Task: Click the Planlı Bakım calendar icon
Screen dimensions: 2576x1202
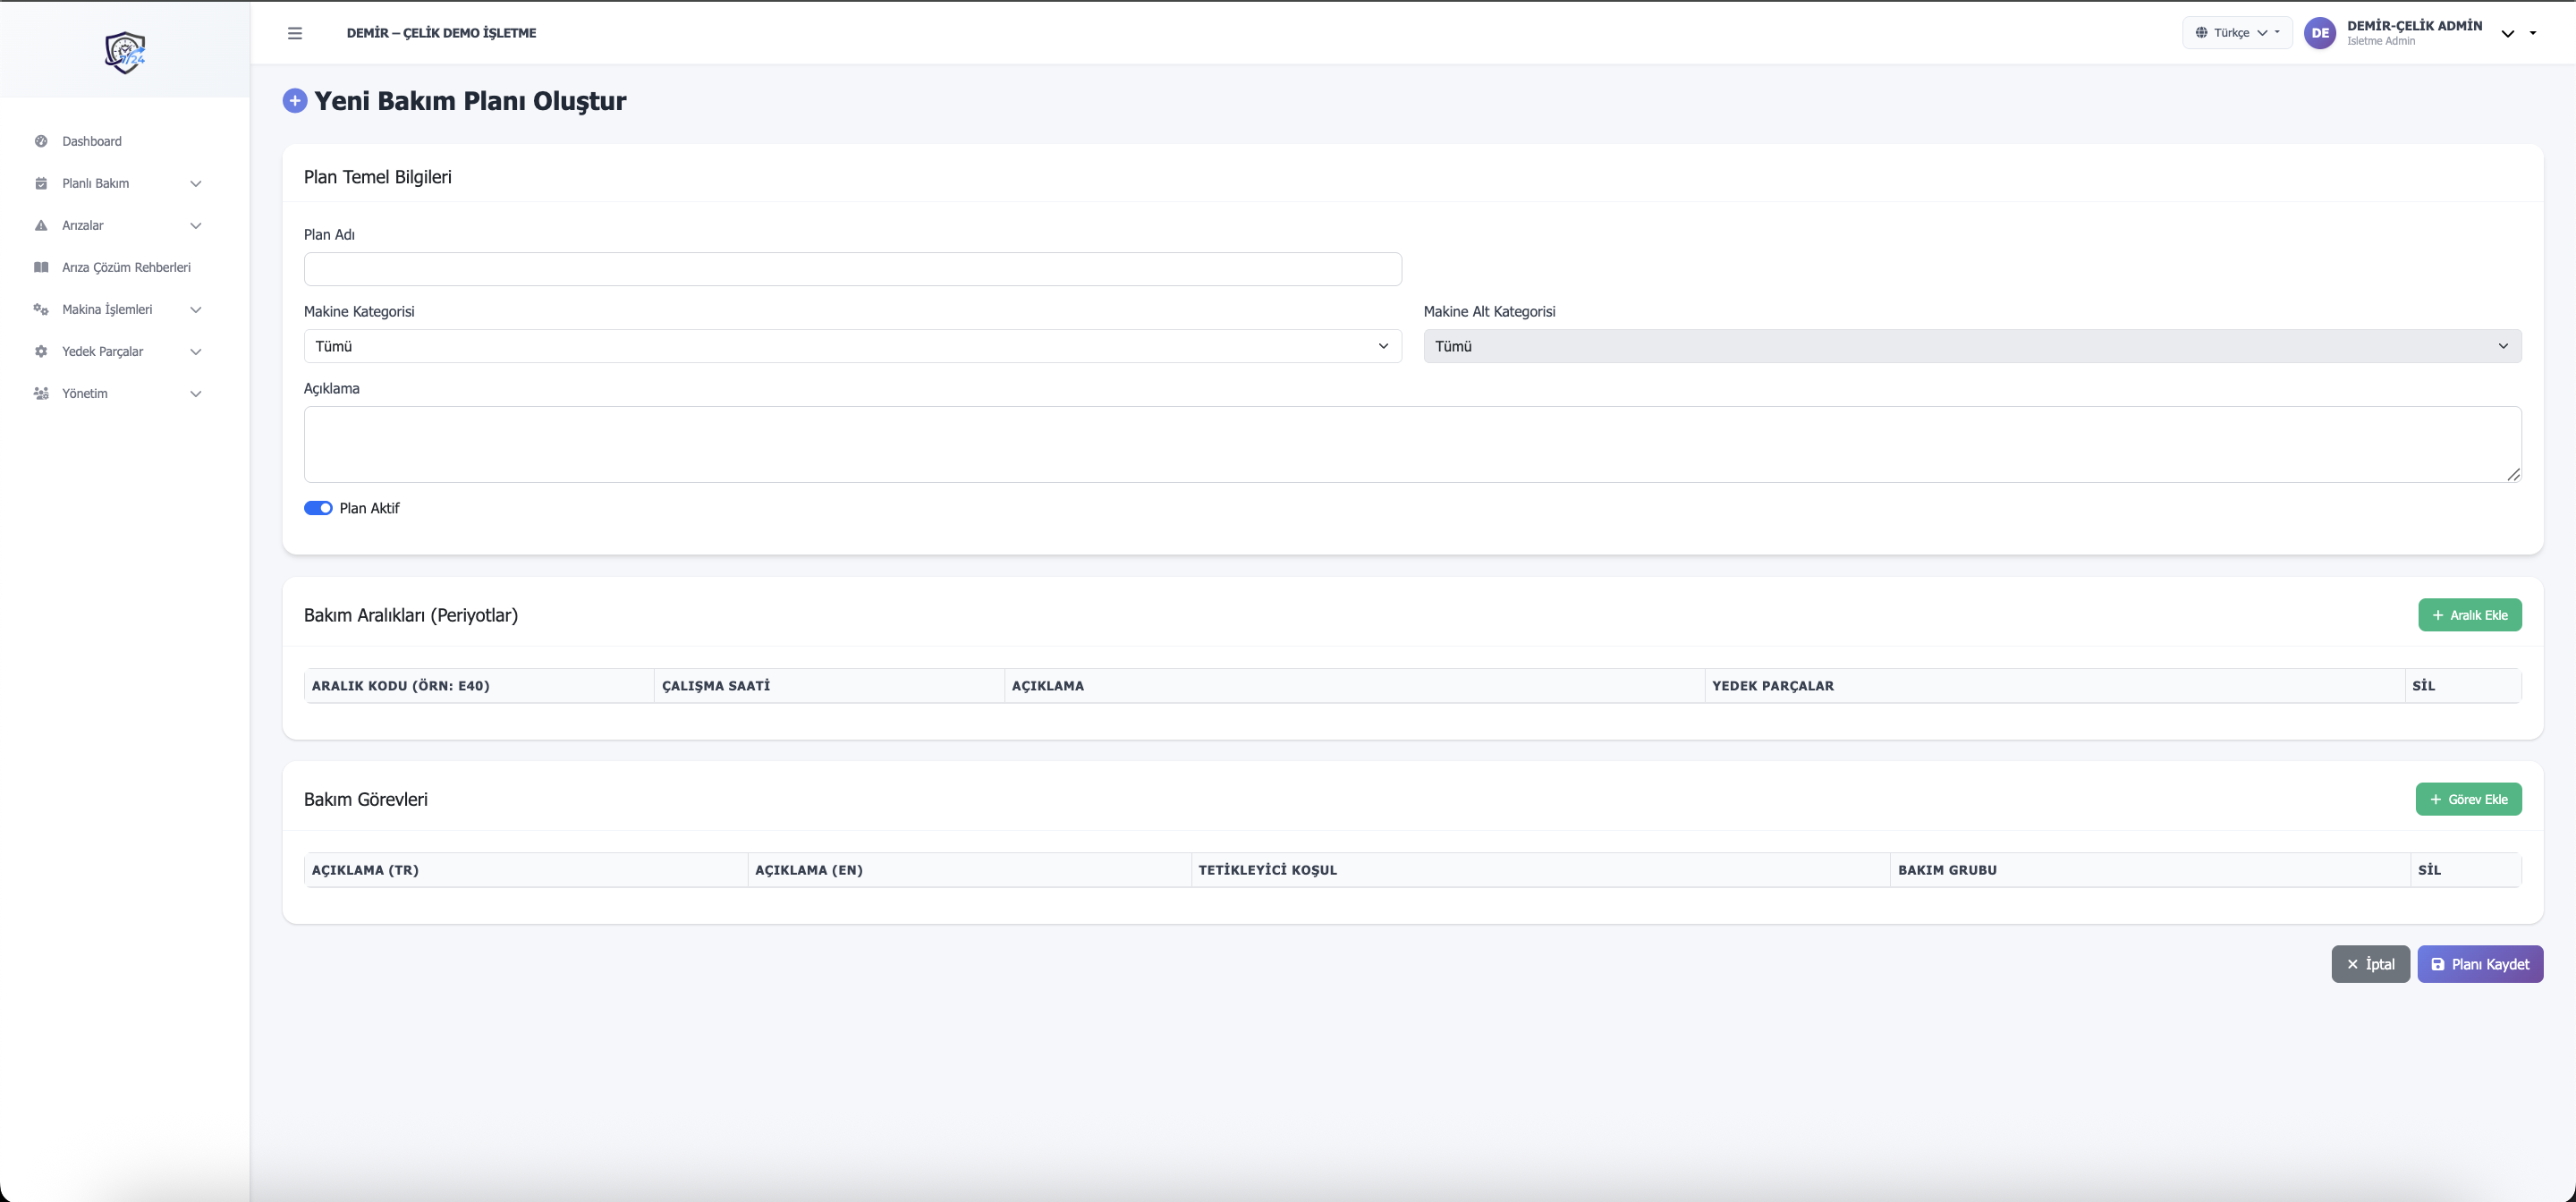Action: tap(41, 183)
